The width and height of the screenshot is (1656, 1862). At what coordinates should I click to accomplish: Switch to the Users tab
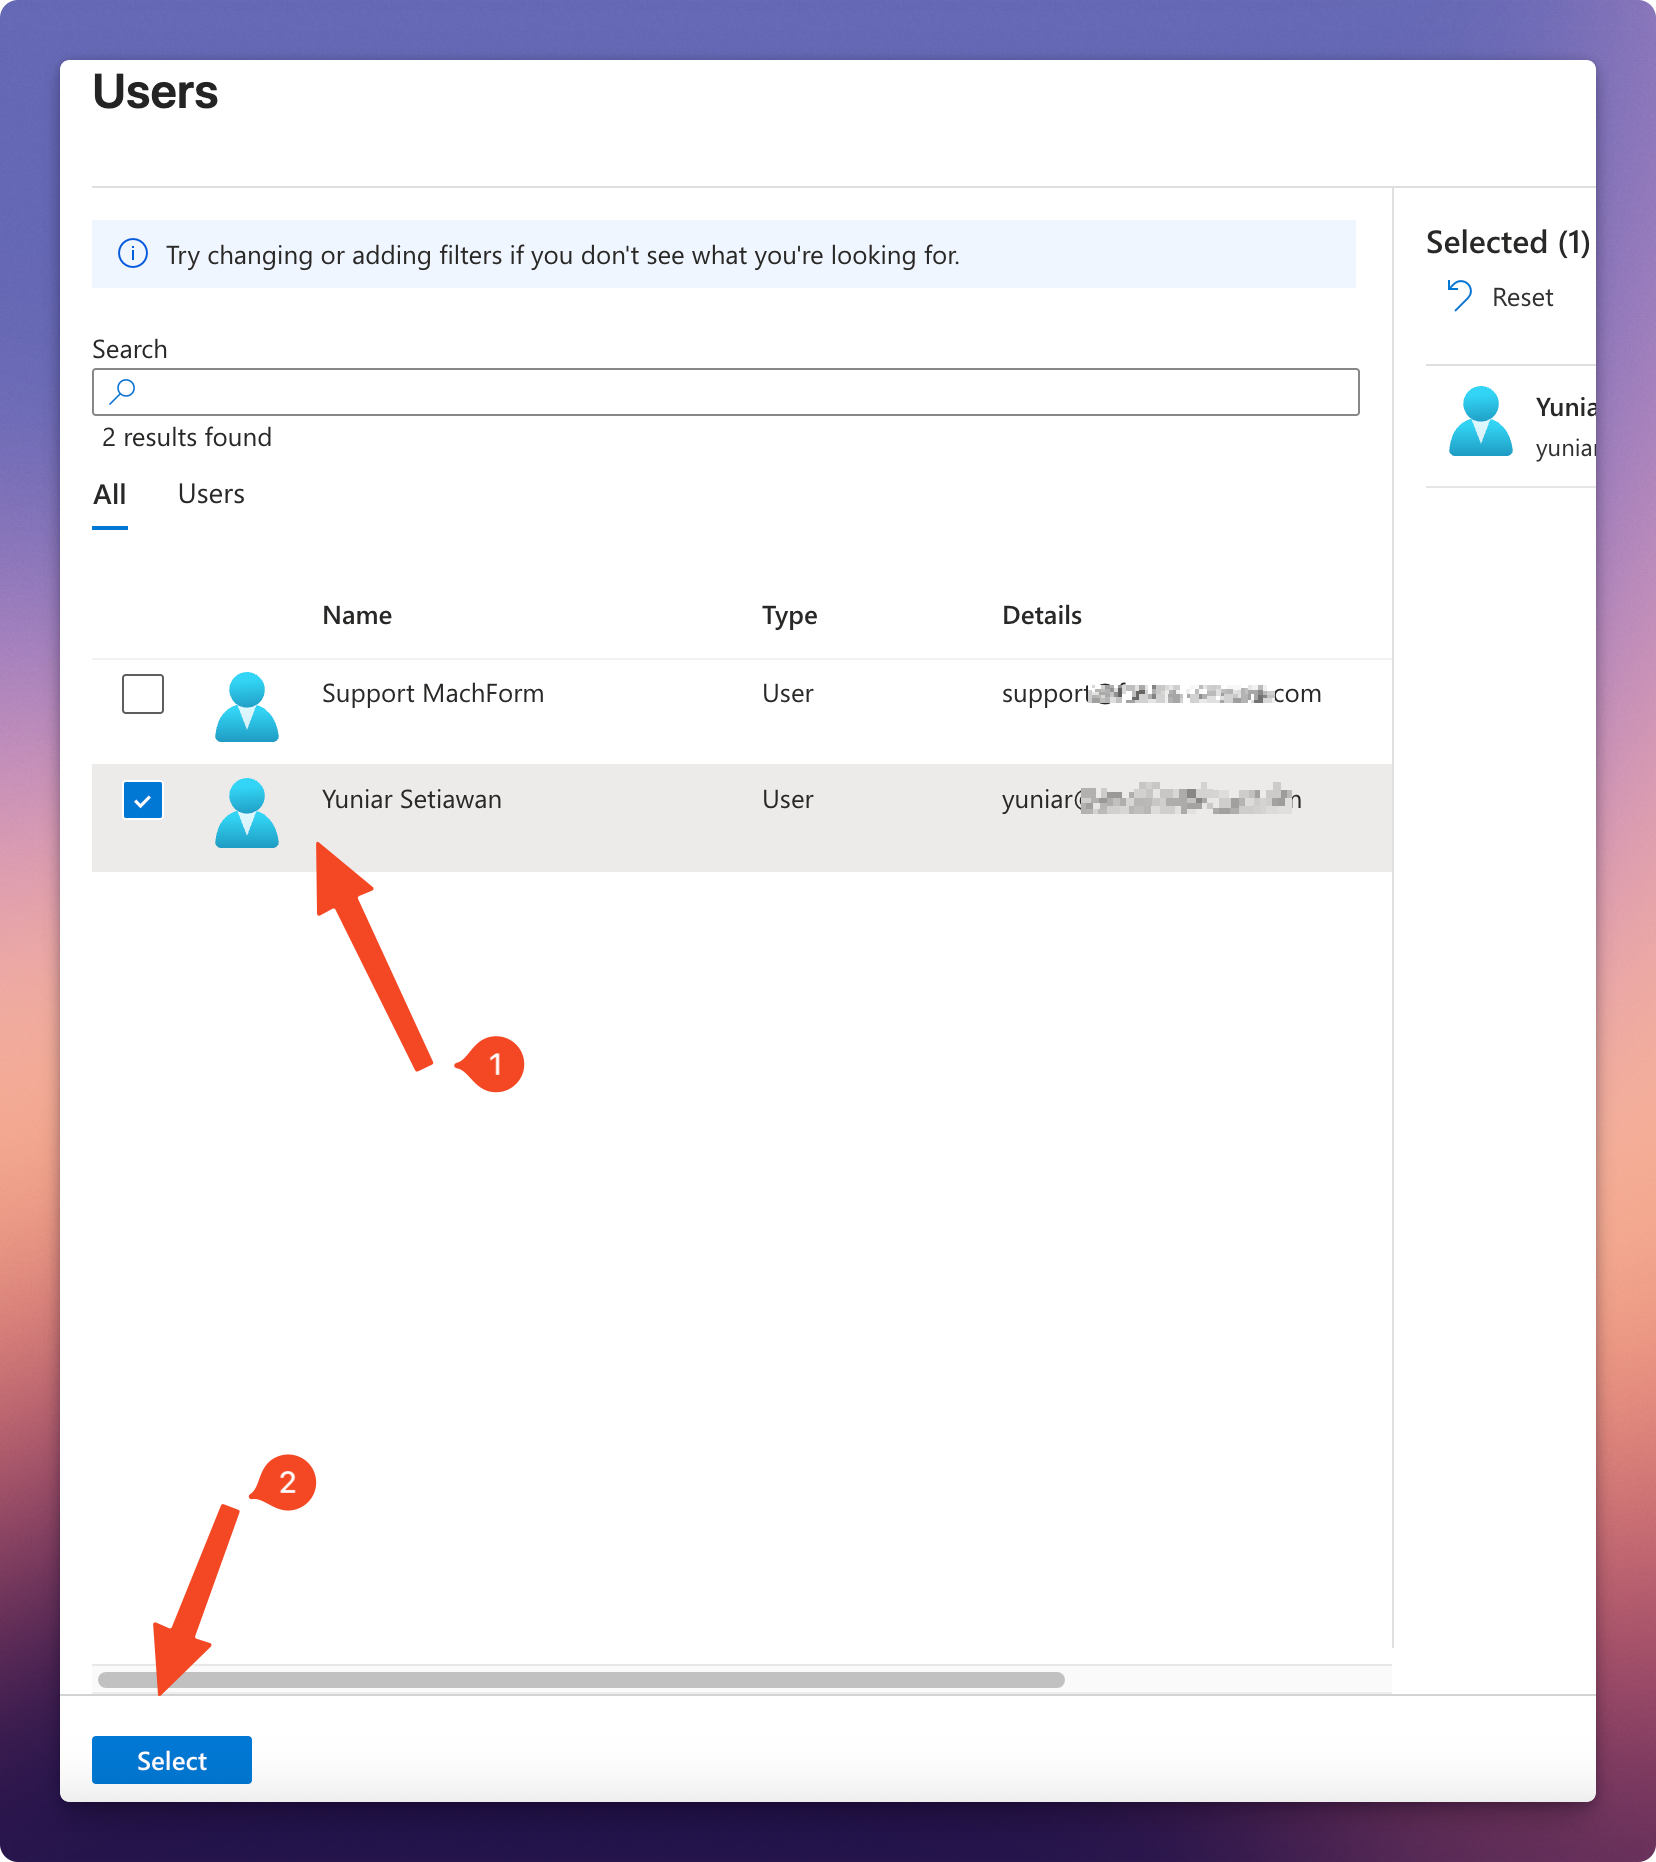(211, 495)
